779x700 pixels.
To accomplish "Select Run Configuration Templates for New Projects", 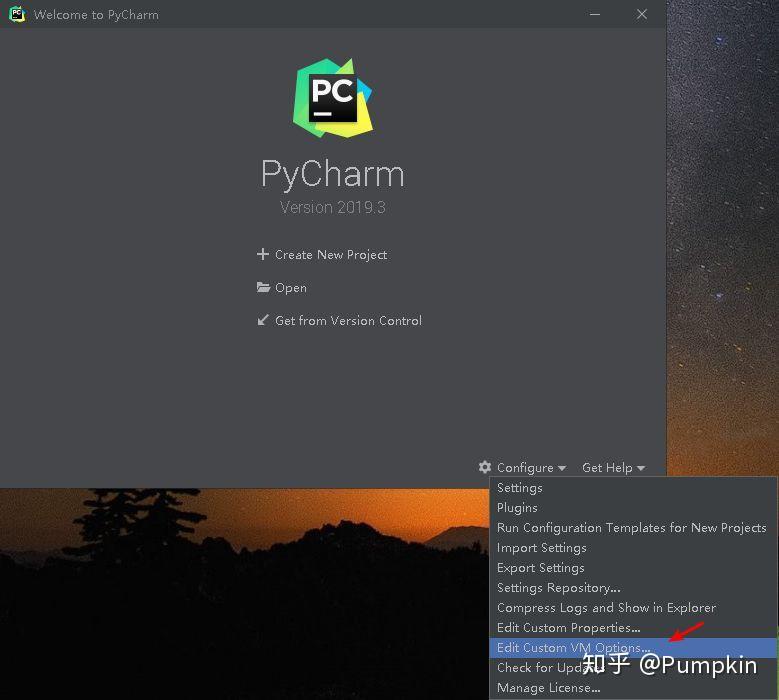I will click(633, 528).
